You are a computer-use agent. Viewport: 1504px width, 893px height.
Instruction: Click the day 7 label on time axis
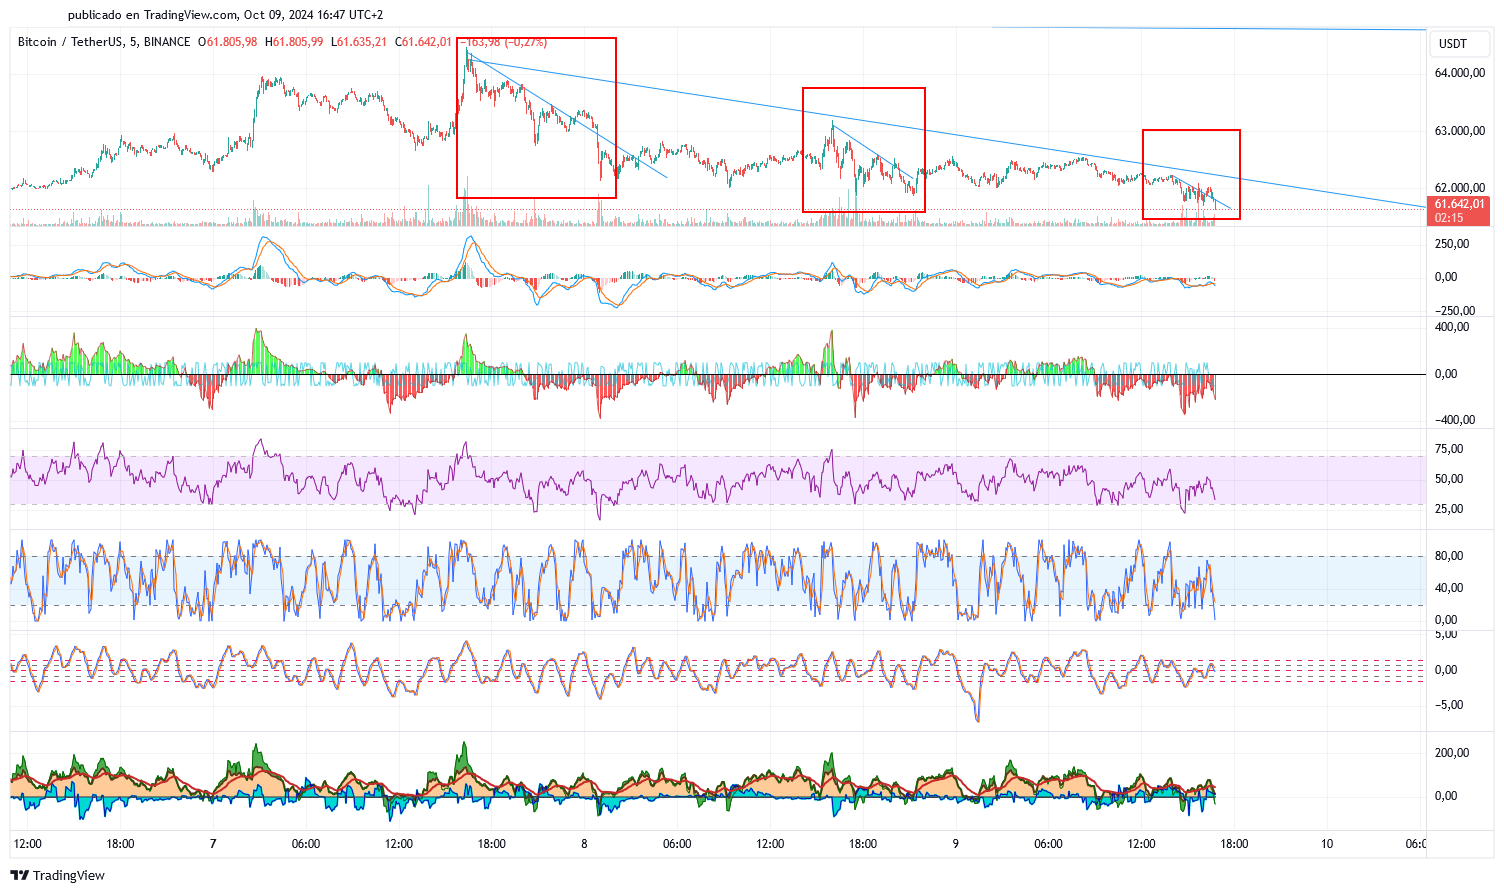click(x=213, y=844)
